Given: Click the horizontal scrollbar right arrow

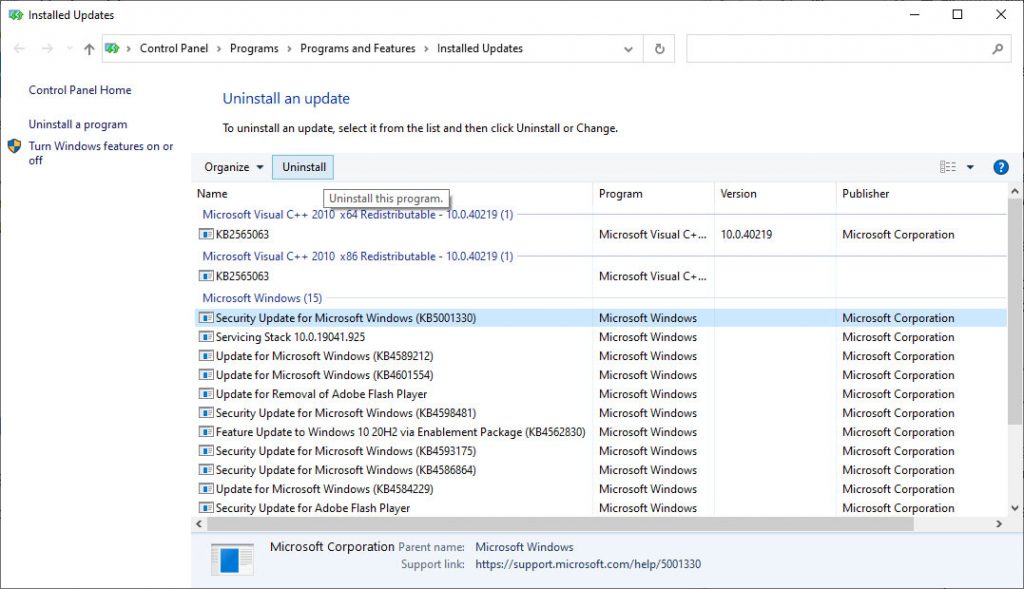Looking at the screenshot, I should [999, 524].
